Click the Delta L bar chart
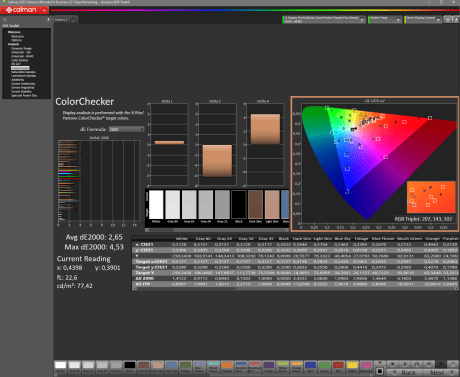 coord(168,144)
